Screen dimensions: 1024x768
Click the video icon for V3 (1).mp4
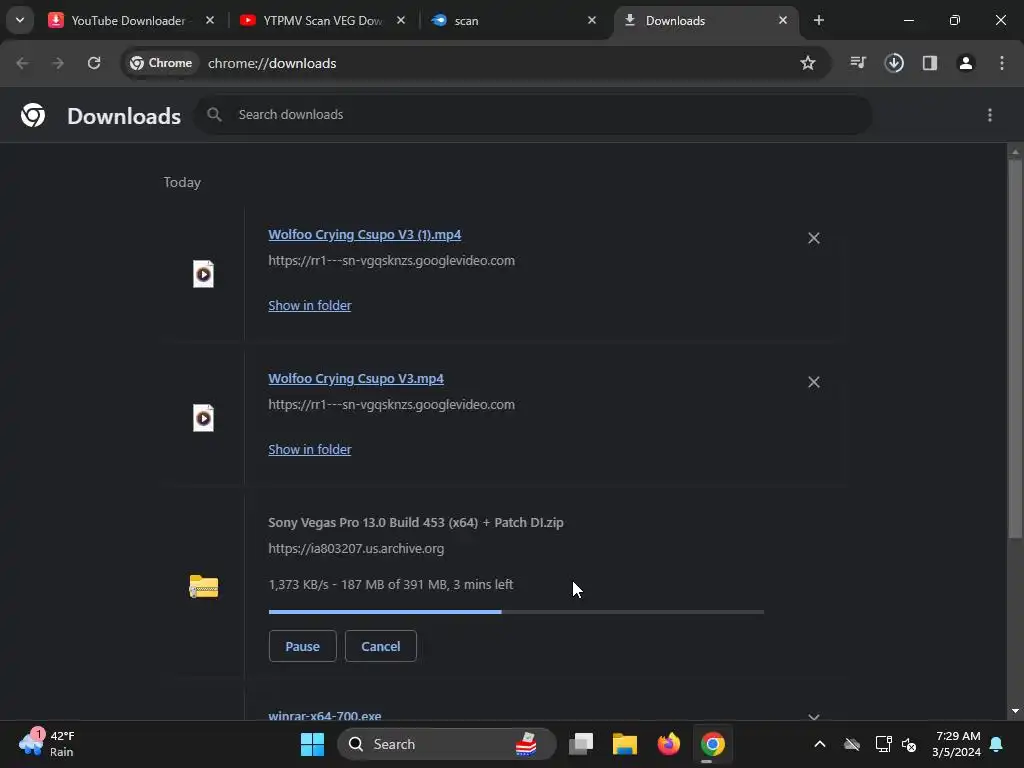coord(203,274)
